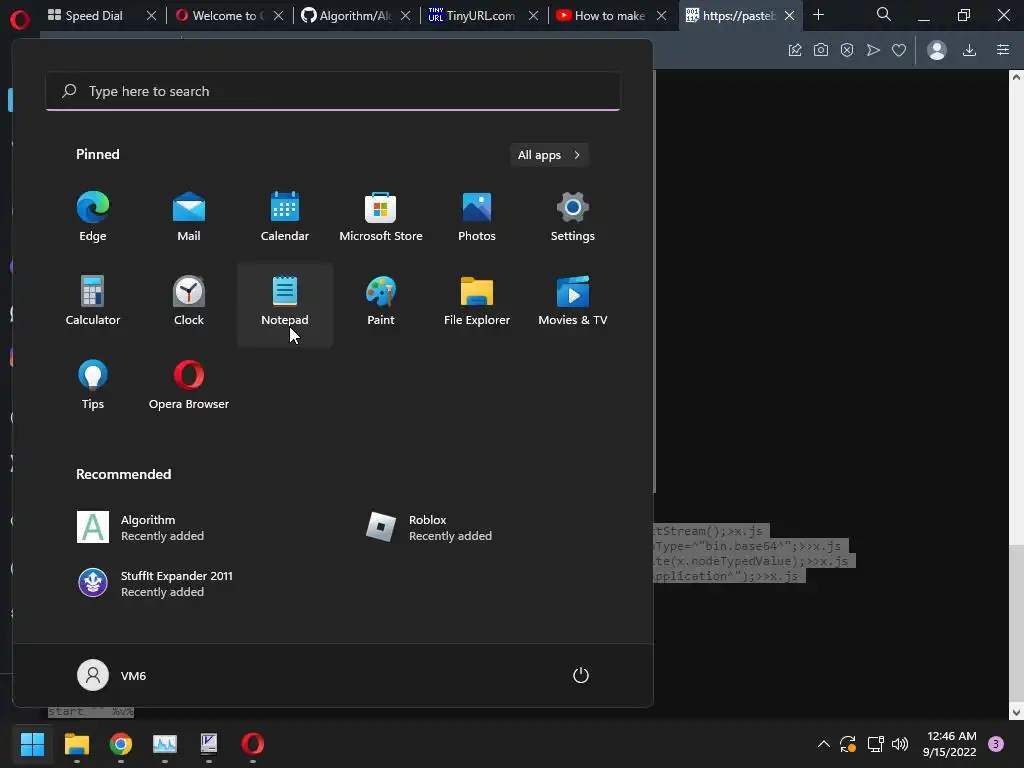Click the Type here to search field
Image resolution: width=1024 pixels, height=768 pixels.
[333, 91]
